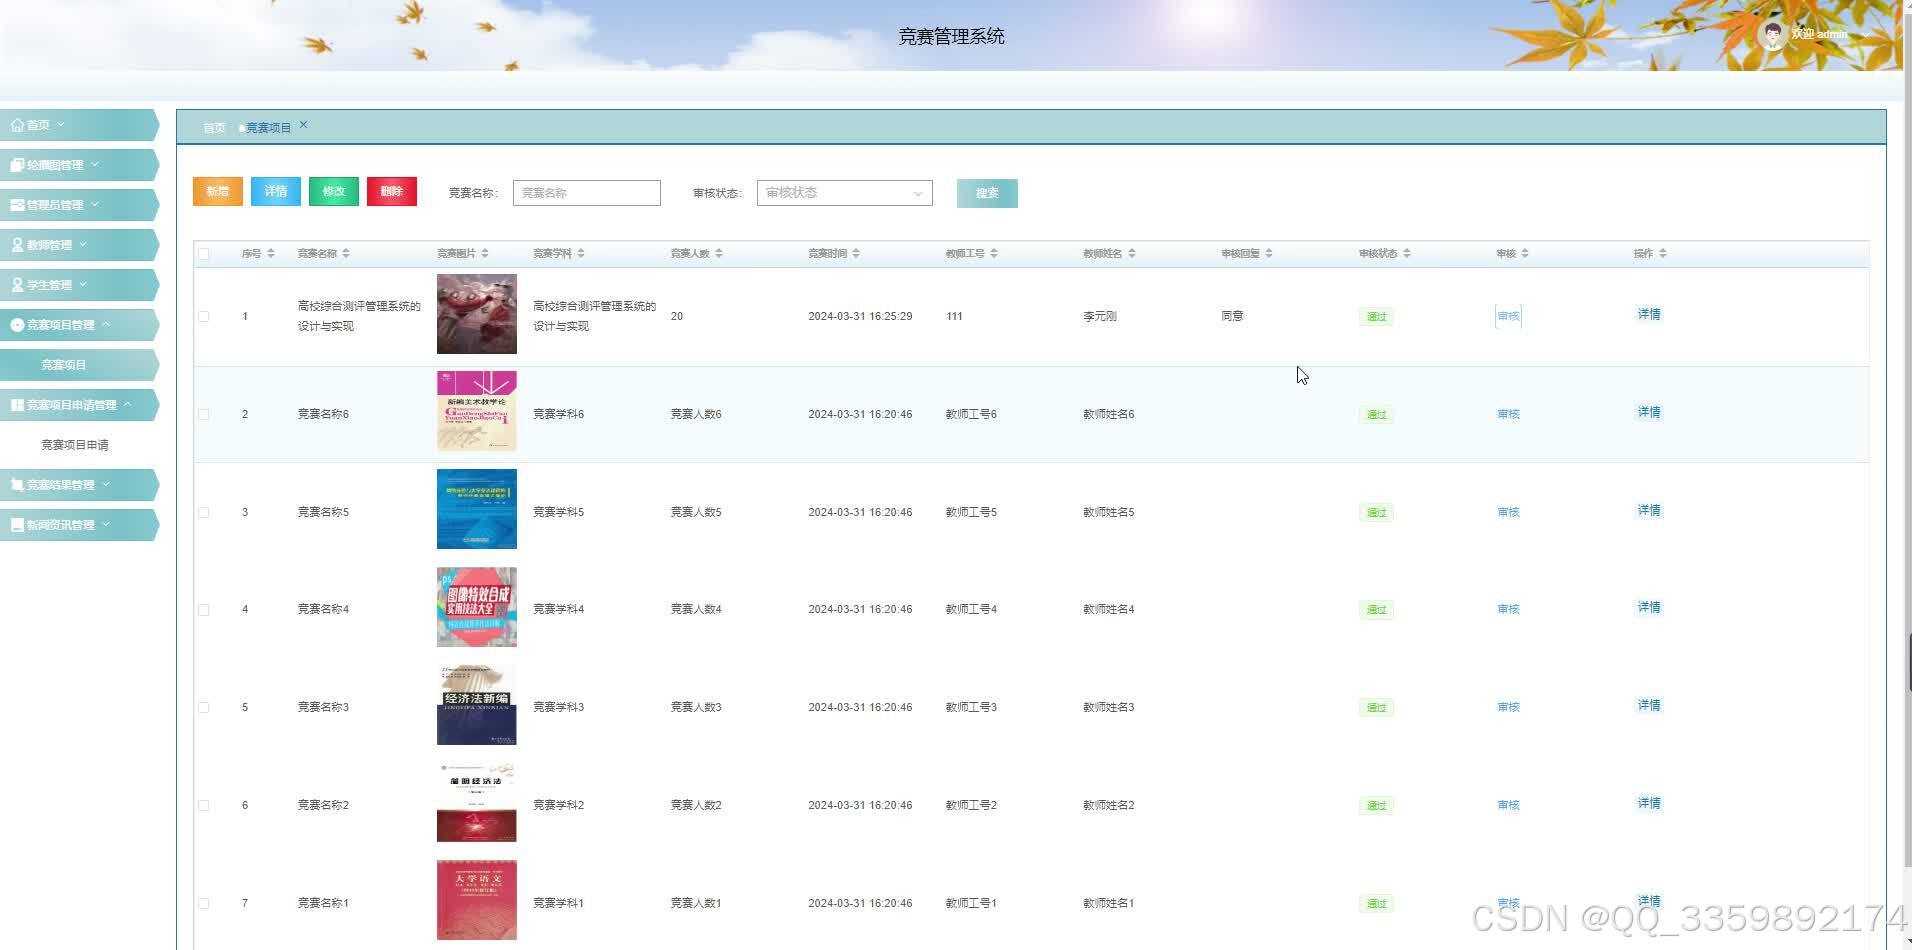Sort by 竞赛图片 column arrows
Image resolution: width=1912 pixels, height=950 pixels.
(485, 254)
